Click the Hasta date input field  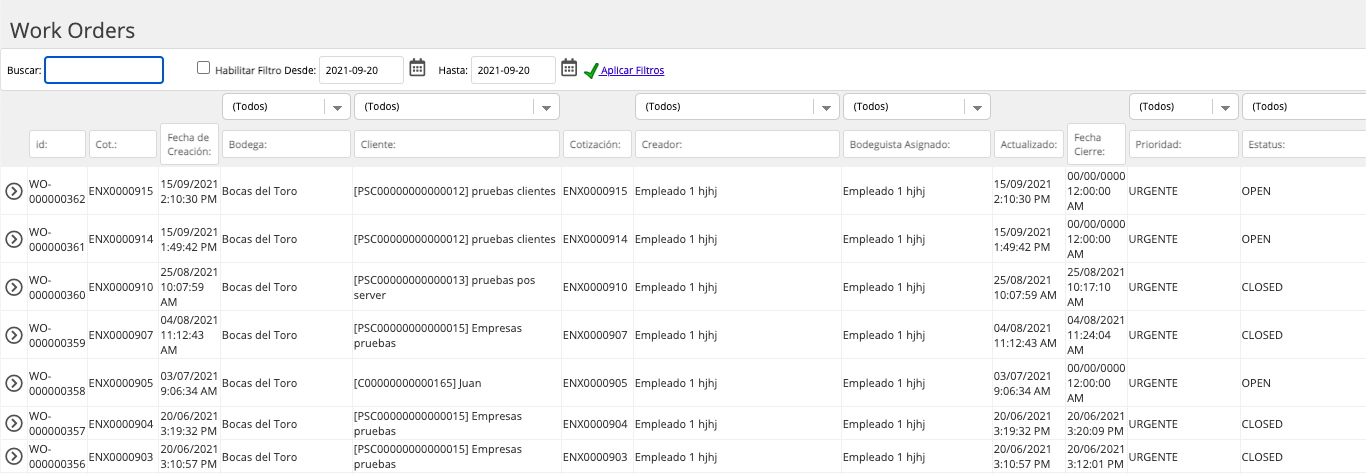513,70
